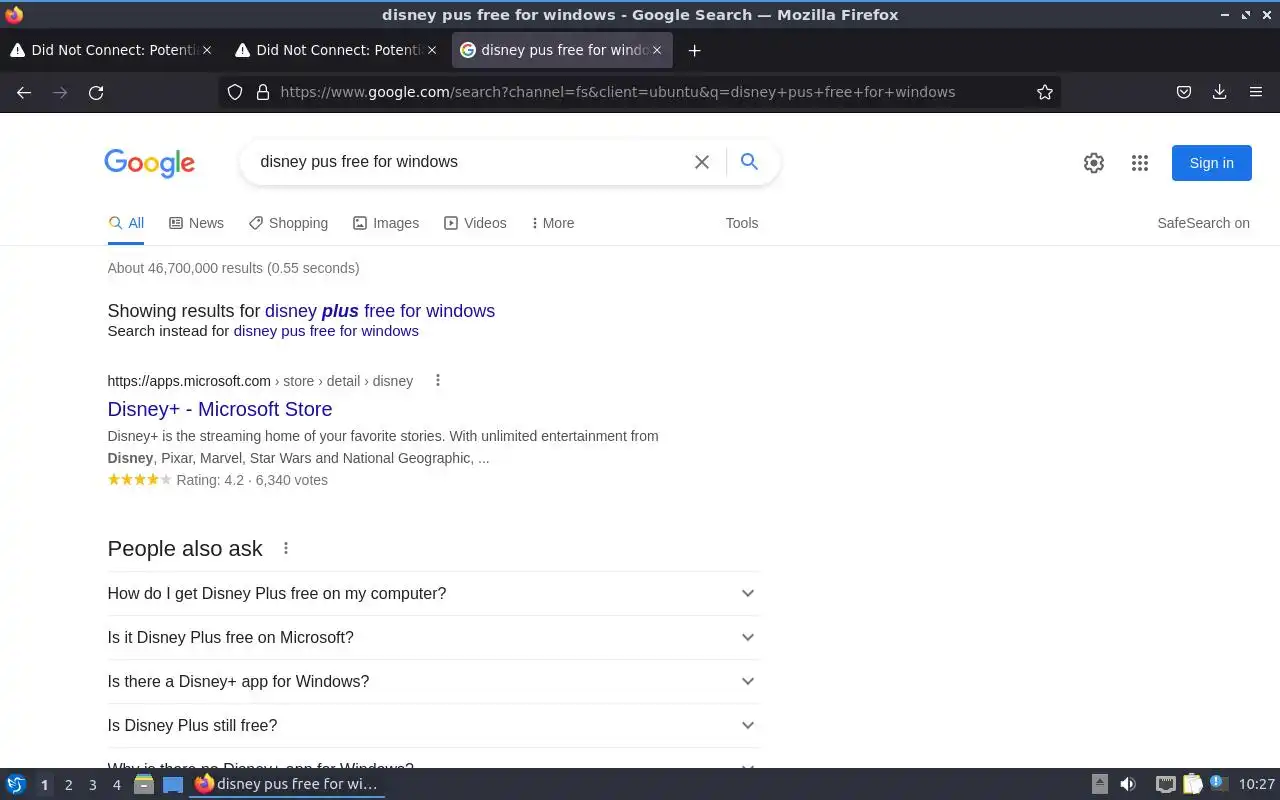
Task: Switch to News results
Action: click(196, 223)
